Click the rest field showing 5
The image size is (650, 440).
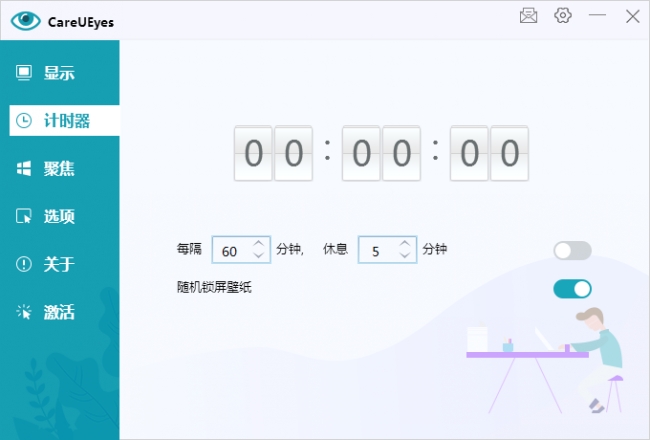376,251
